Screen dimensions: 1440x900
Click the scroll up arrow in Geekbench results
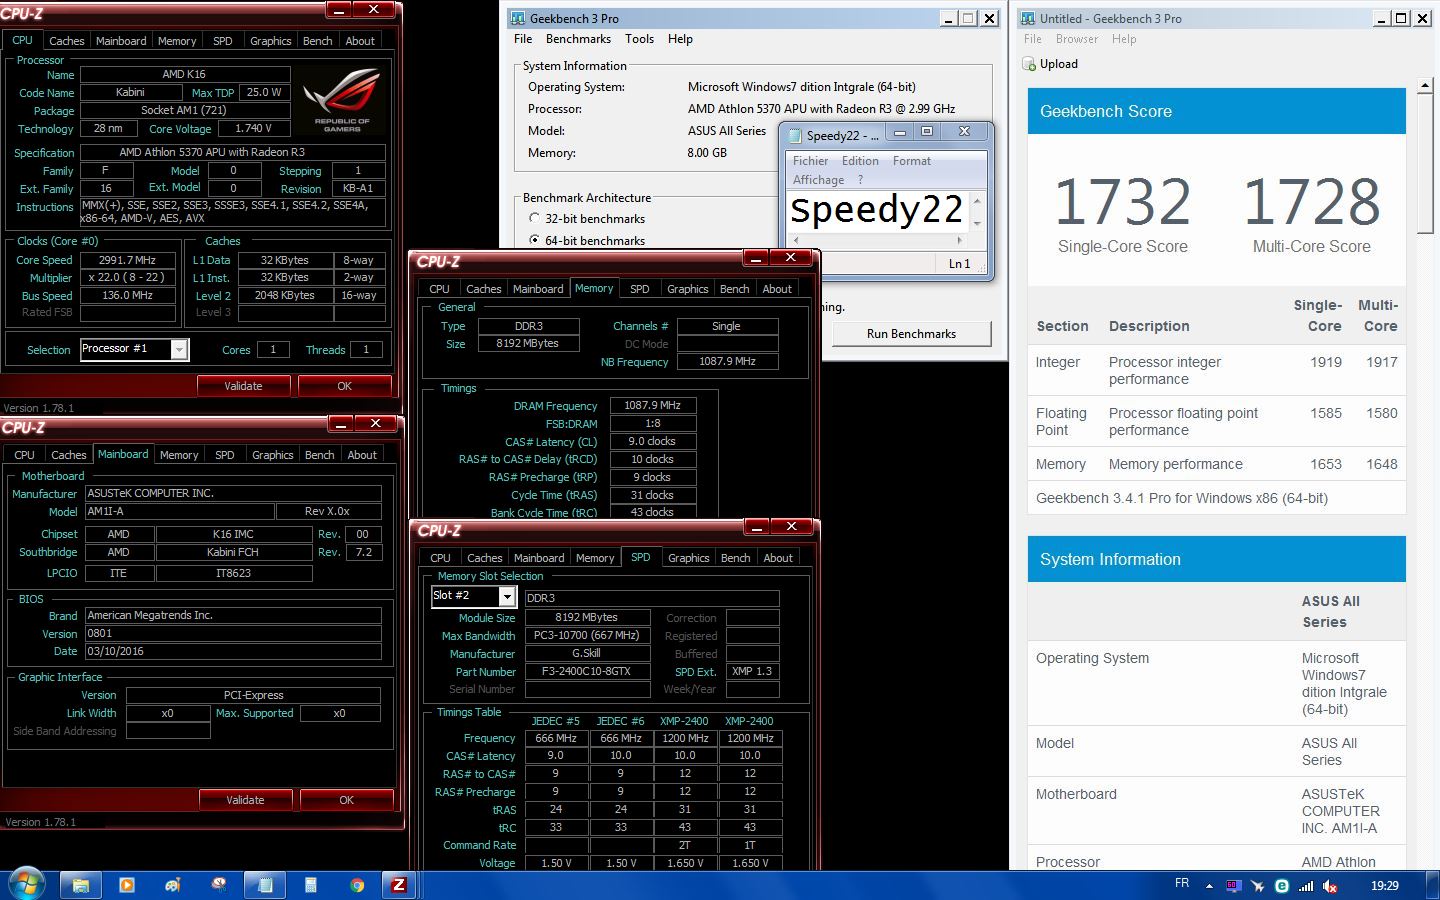coord(1425,87)
